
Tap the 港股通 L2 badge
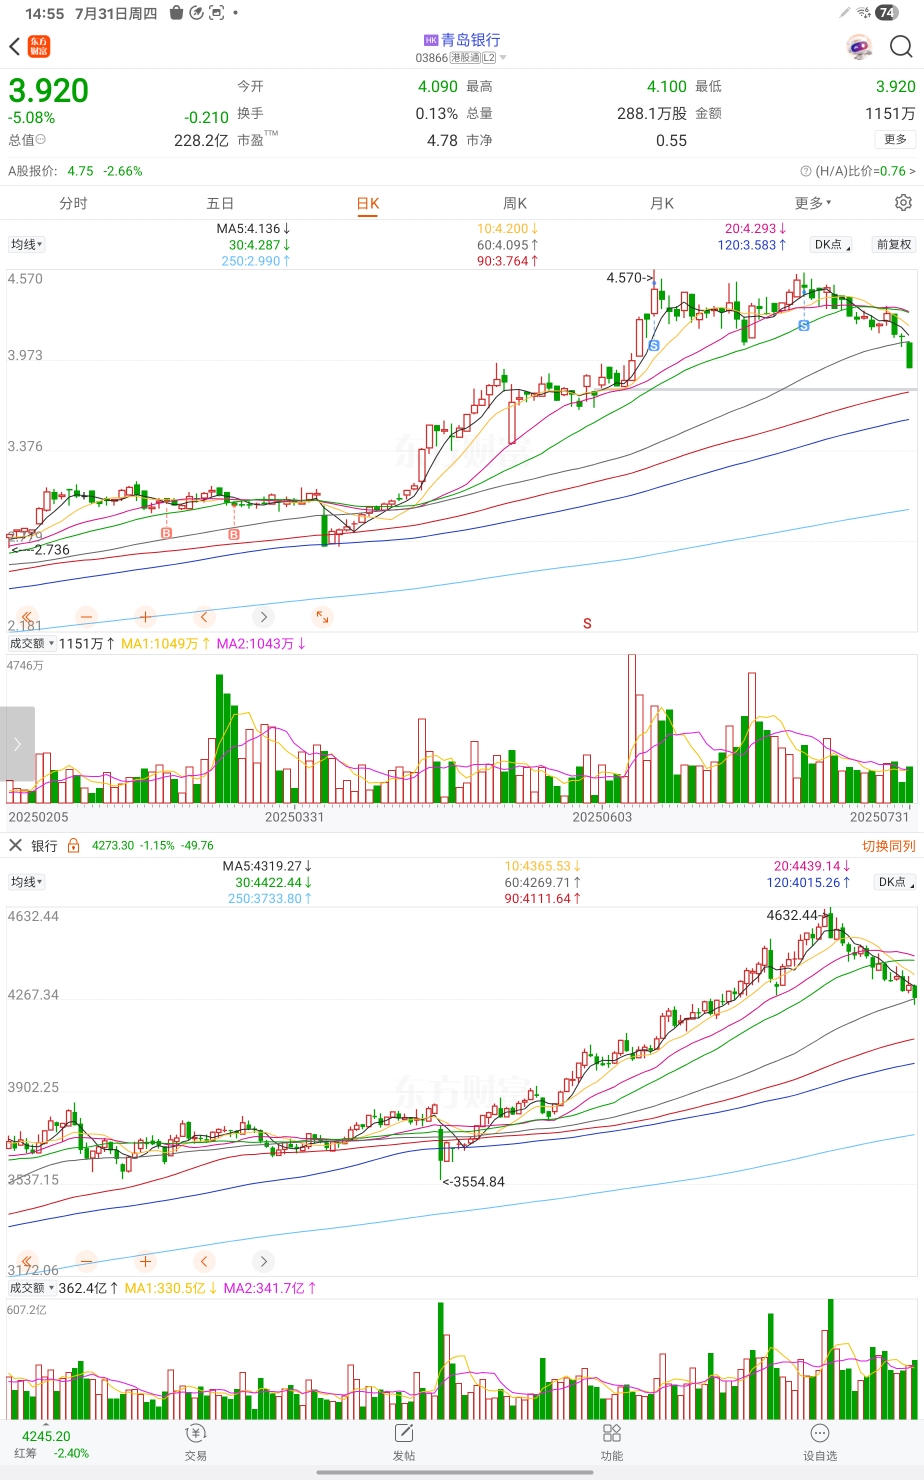tap(473, 58)
